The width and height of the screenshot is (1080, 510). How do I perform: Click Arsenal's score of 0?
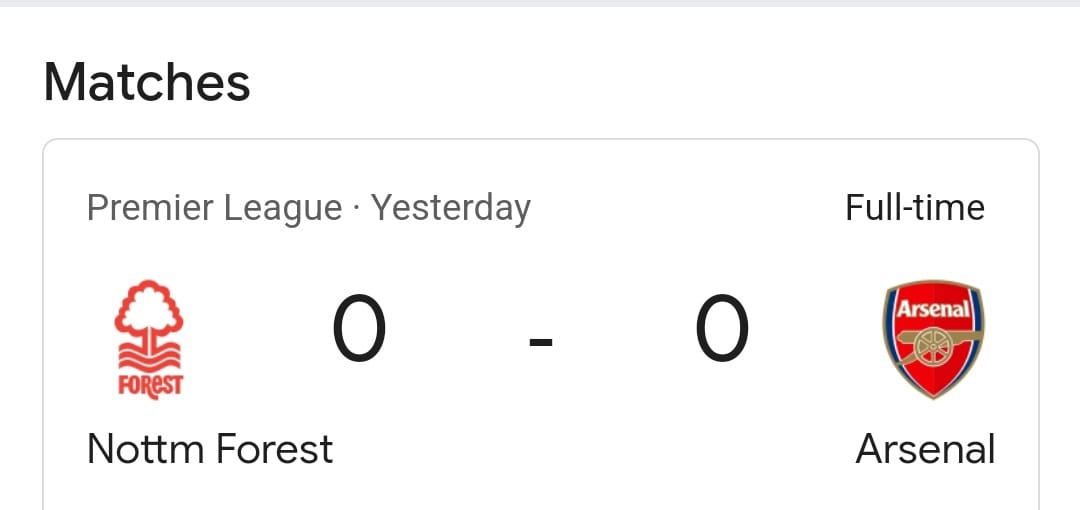point(721,329)
